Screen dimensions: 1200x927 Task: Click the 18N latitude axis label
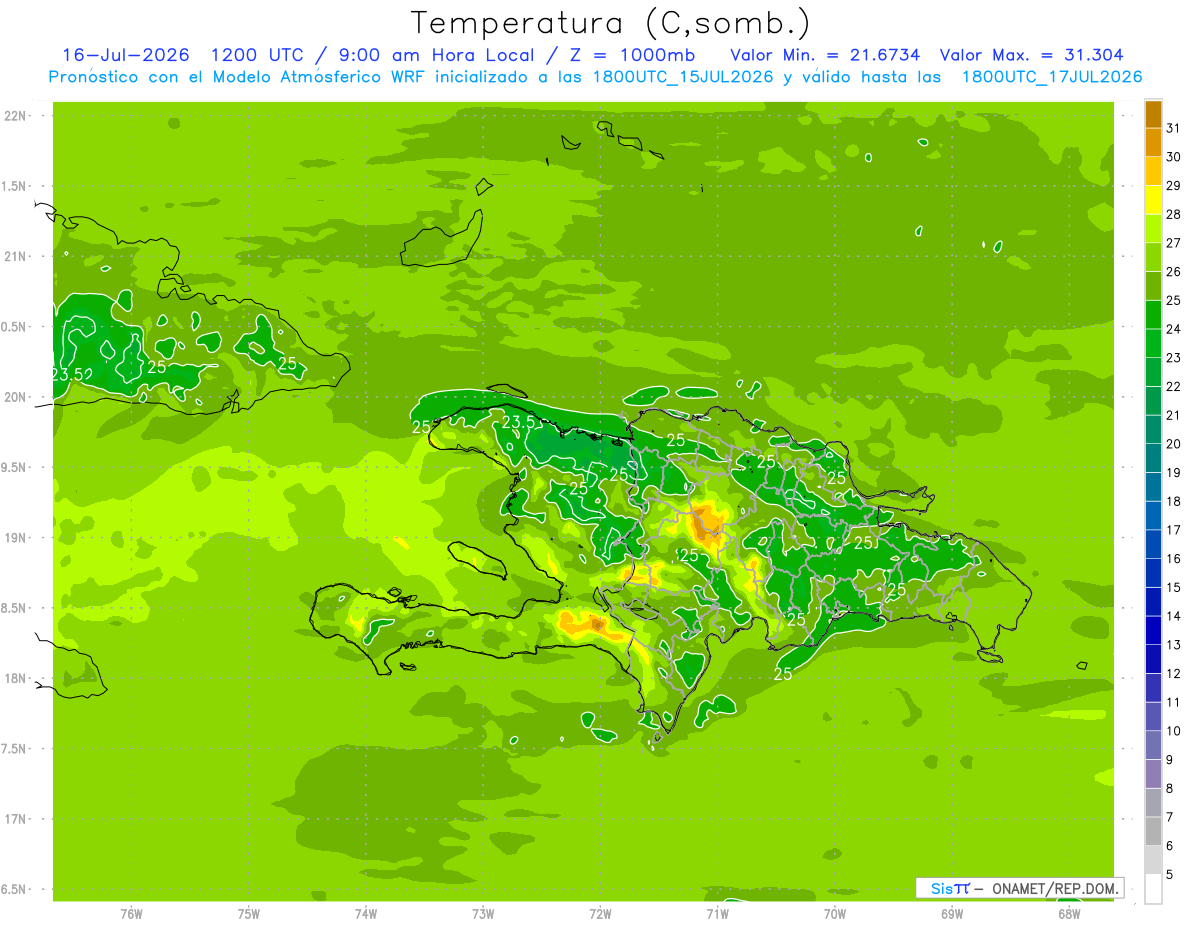point(15,679)
